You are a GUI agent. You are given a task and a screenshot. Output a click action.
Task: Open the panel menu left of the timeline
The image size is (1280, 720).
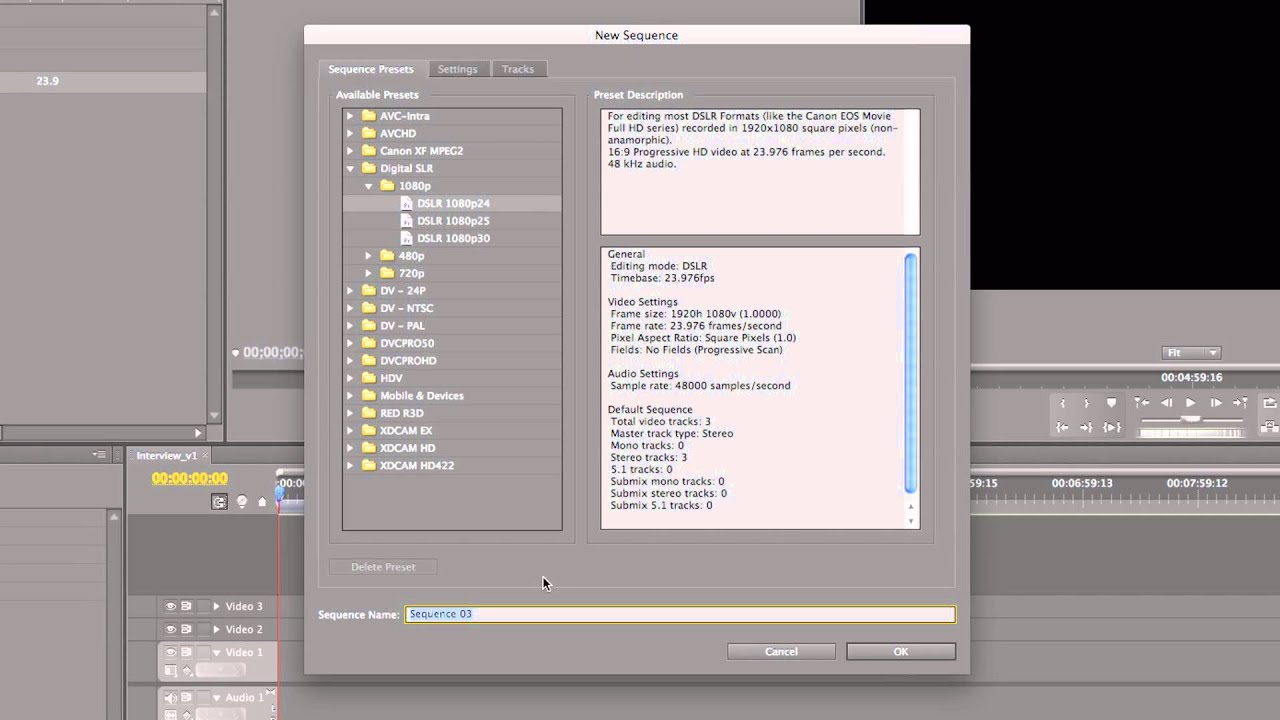(99, 455)
